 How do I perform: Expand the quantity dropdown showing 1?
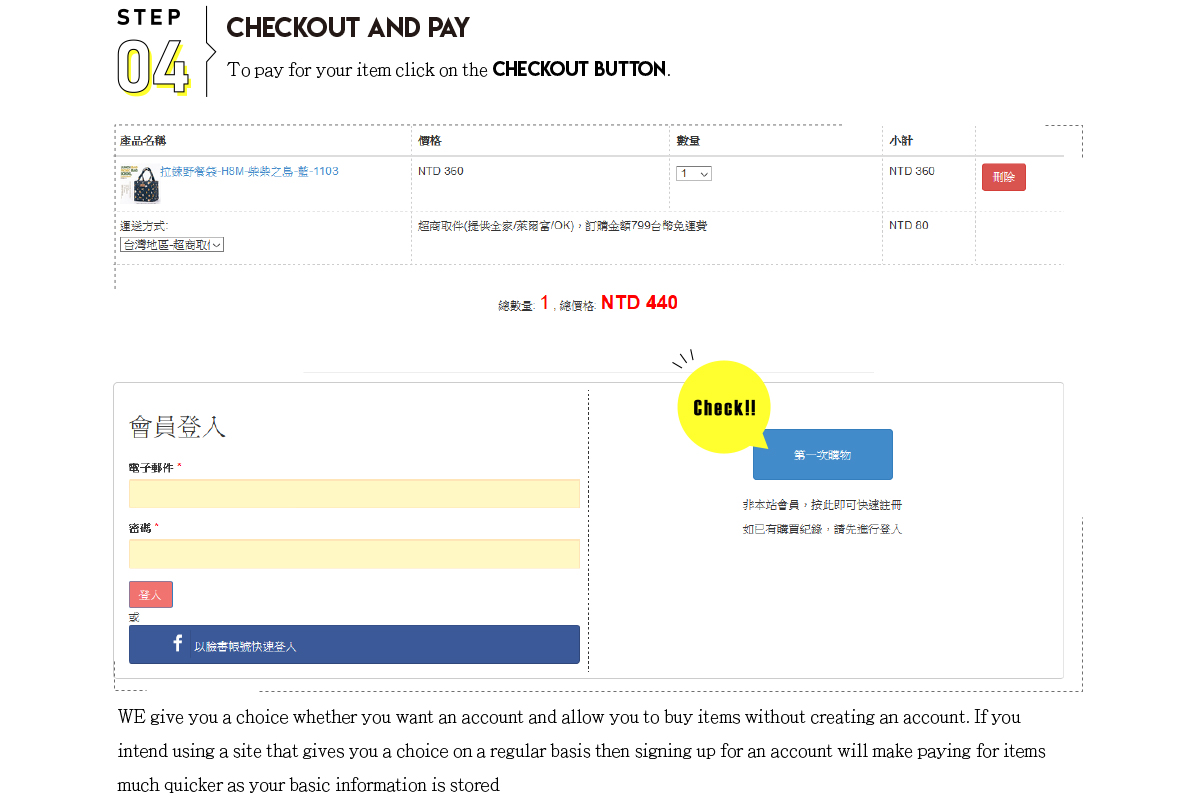(x=694, y=174)
